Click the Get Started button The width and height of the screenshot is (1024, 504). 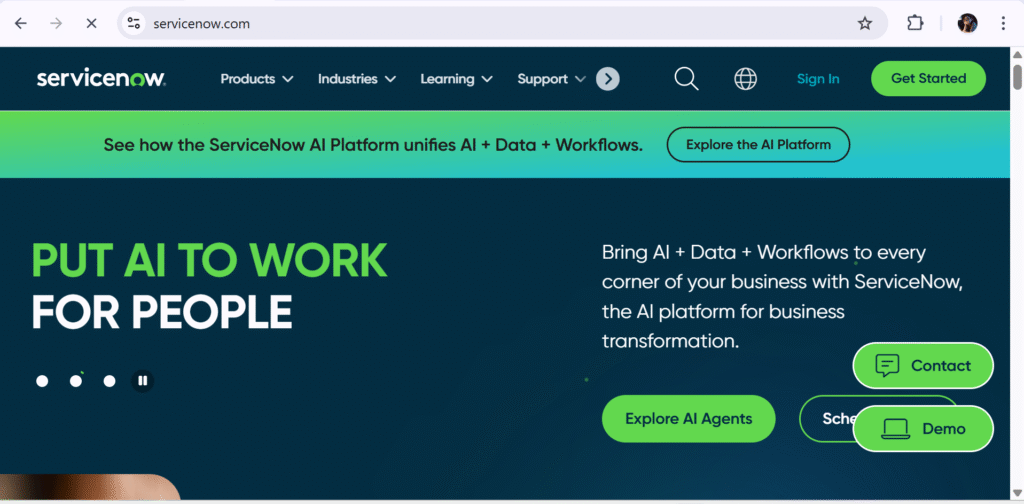(928, 78)
